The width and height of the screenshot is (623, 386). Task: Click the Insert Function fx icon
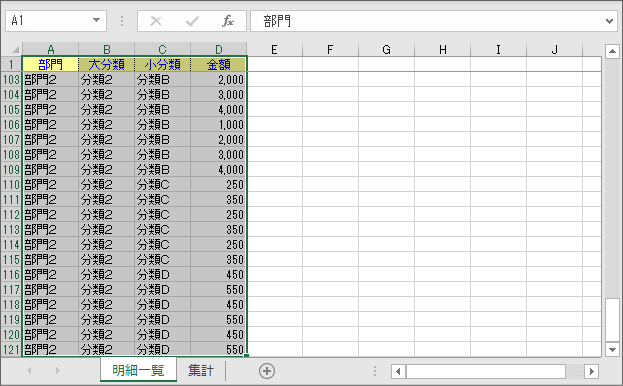tap(228, 21)
